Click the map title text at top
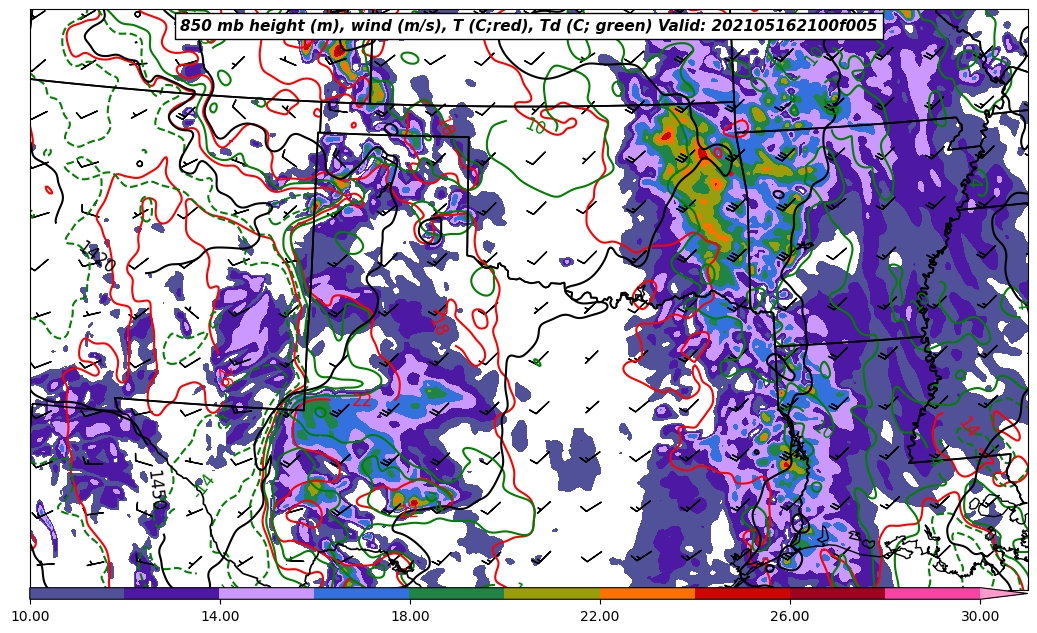Image resolution: width=1037 pixels, height=633 pixels. 528,26
